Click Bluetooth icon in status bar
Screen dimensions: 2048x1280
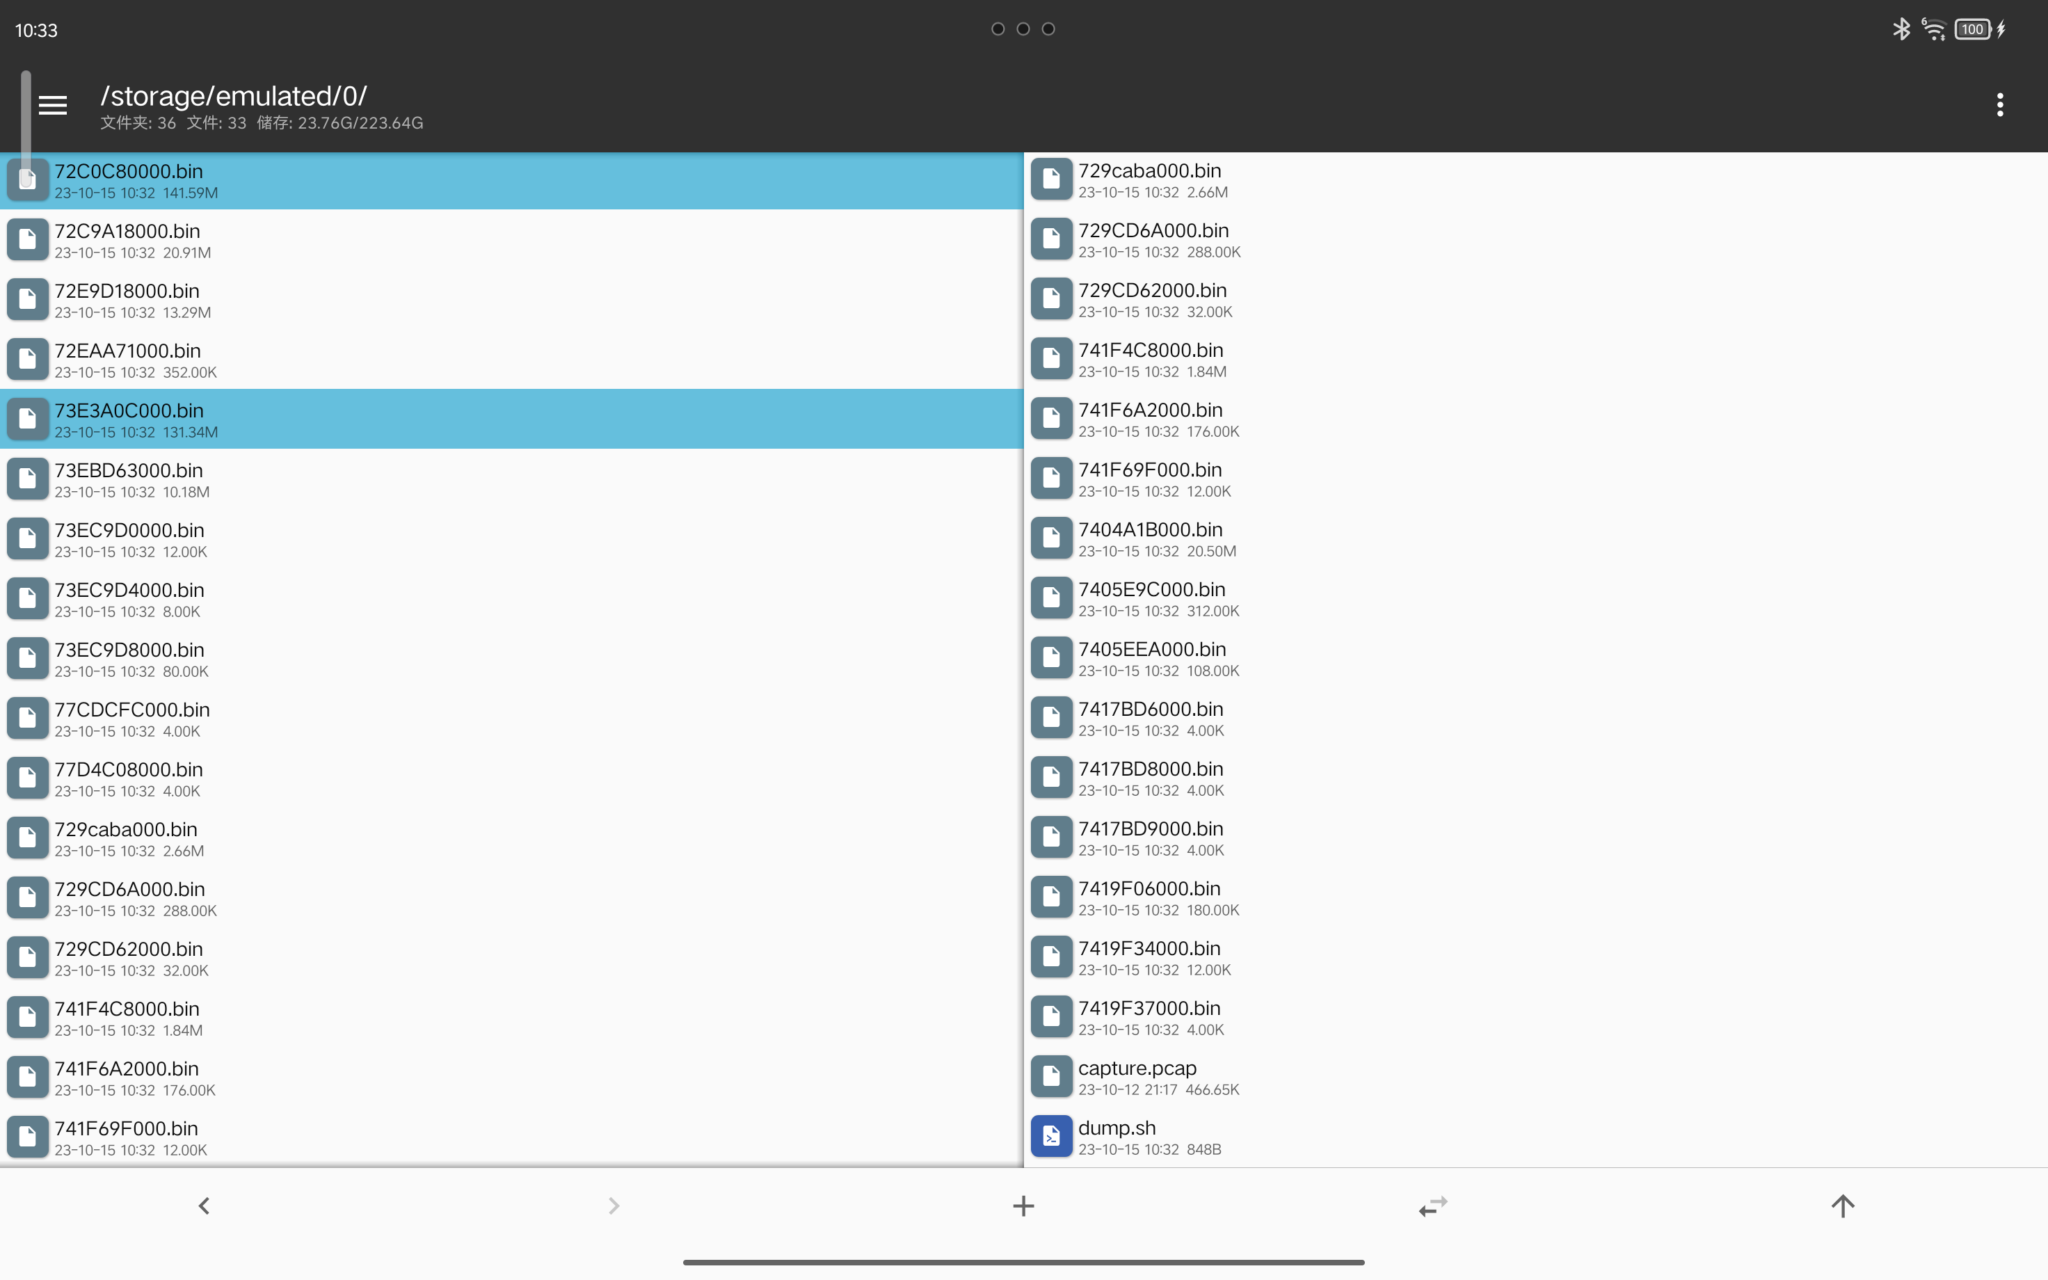[x=1901, y=29]
